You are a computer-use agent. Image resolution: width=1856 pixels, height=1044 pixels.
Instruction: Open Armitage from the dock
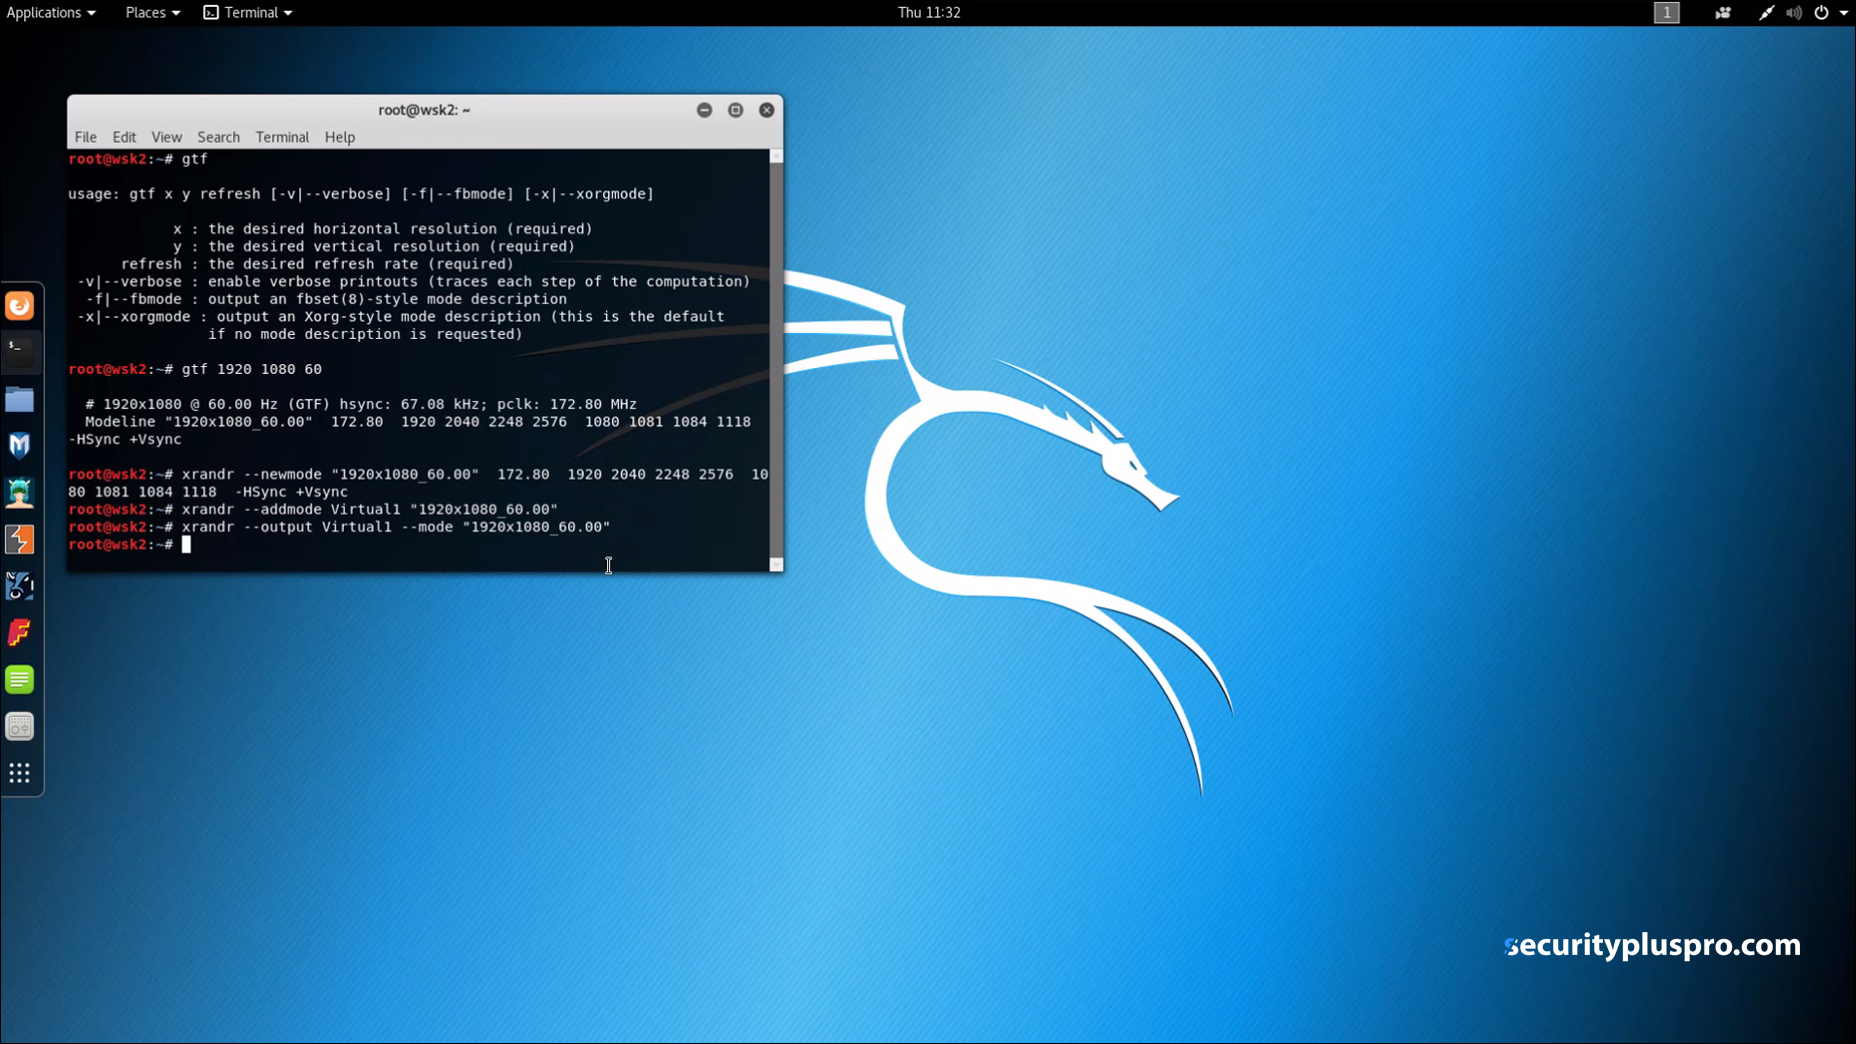(20, 492)
